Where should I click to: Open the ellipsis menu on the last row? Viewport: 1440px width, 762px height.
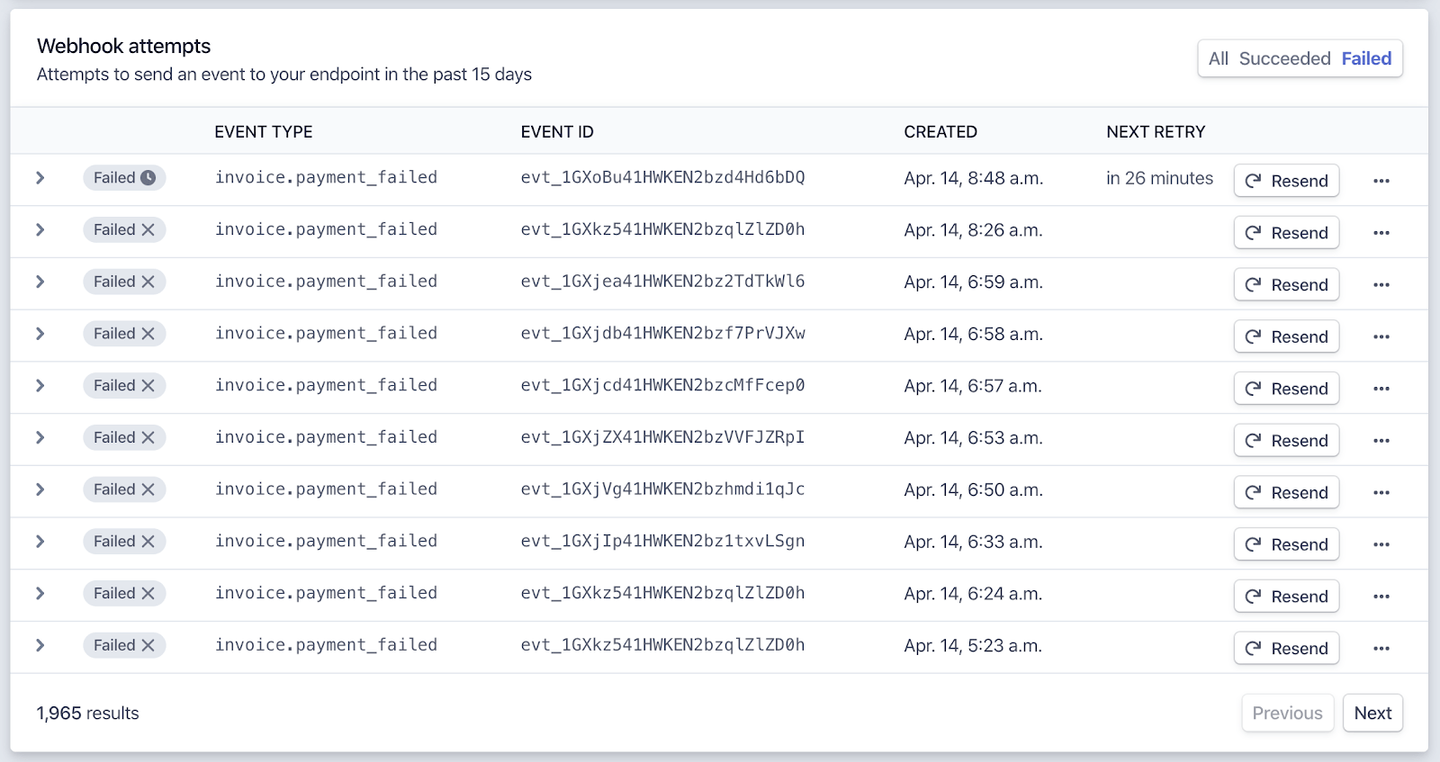pyautogui.click(x=1382, y=648)
